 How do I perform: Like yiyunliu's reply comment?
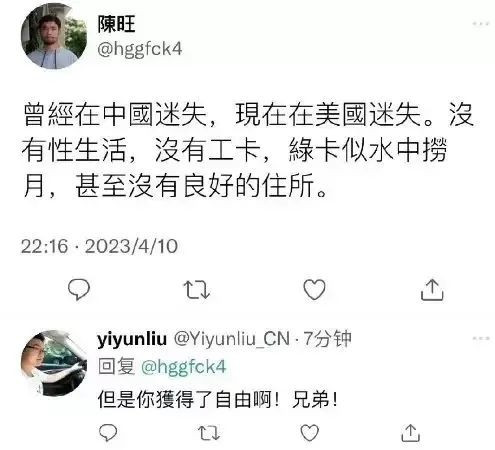(x=310, y=433)
